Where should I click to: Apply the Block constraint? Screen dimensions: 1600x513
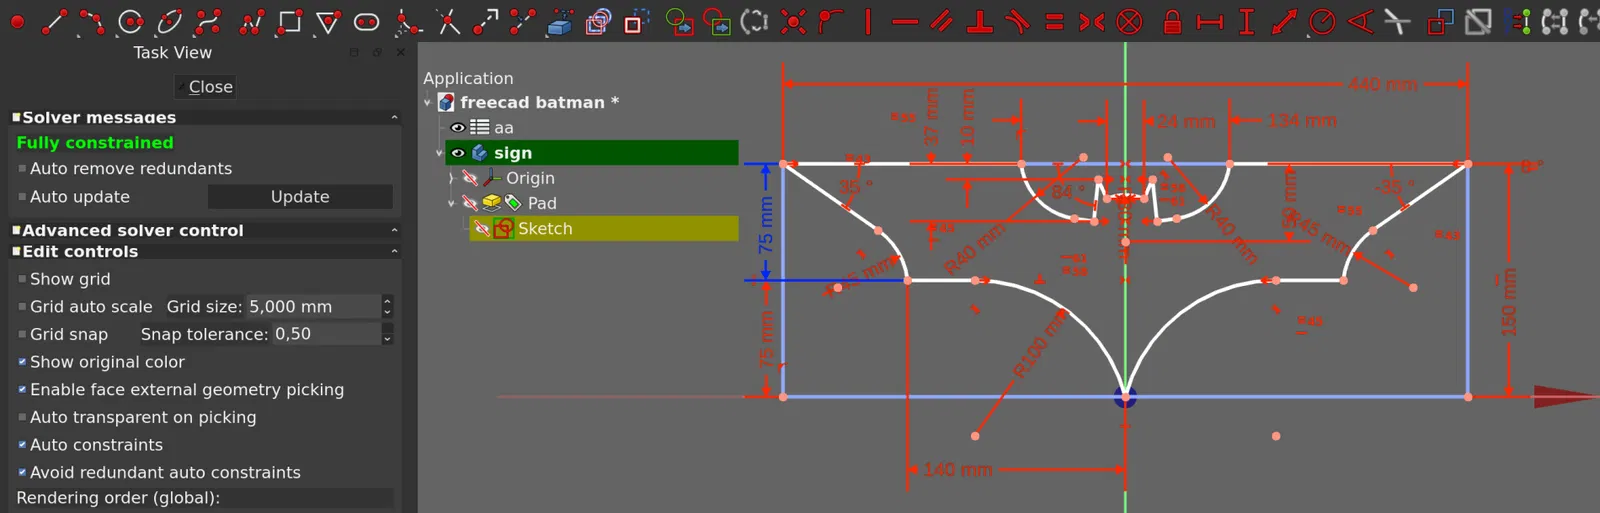point(1129,21)
